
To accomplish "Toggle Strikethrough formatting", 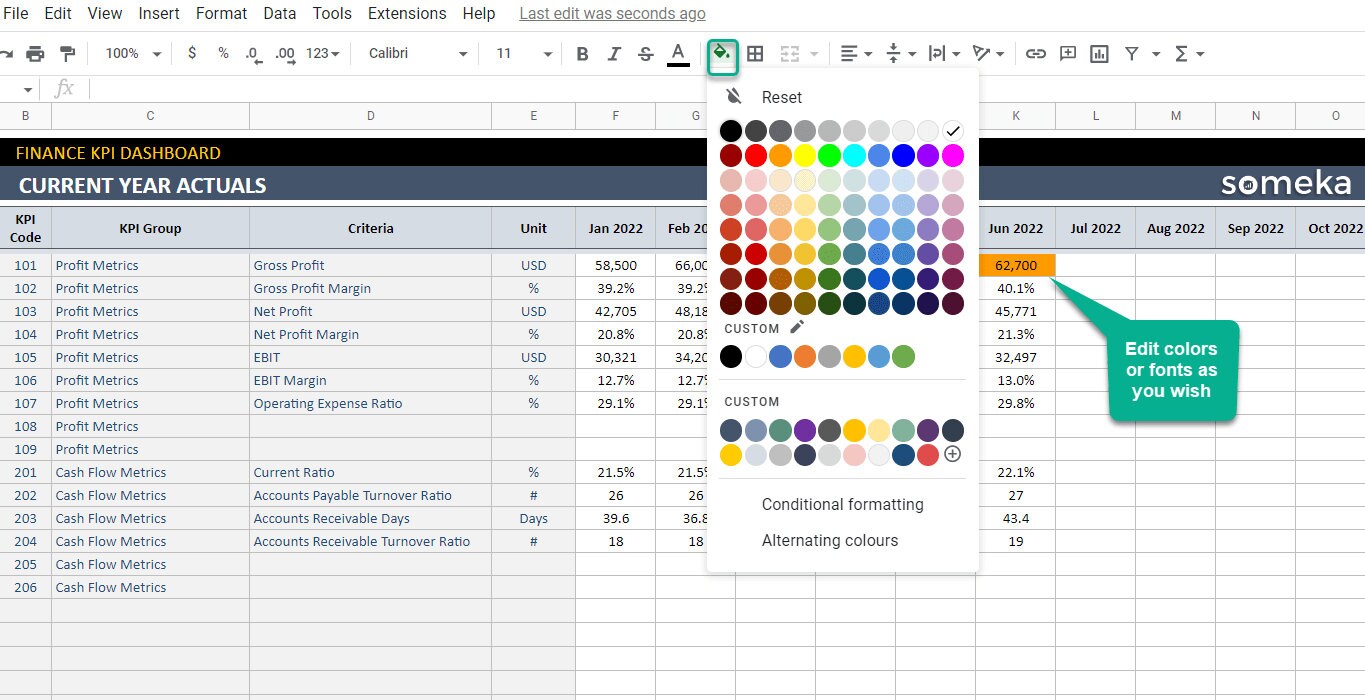I will (x=646, y=54).
